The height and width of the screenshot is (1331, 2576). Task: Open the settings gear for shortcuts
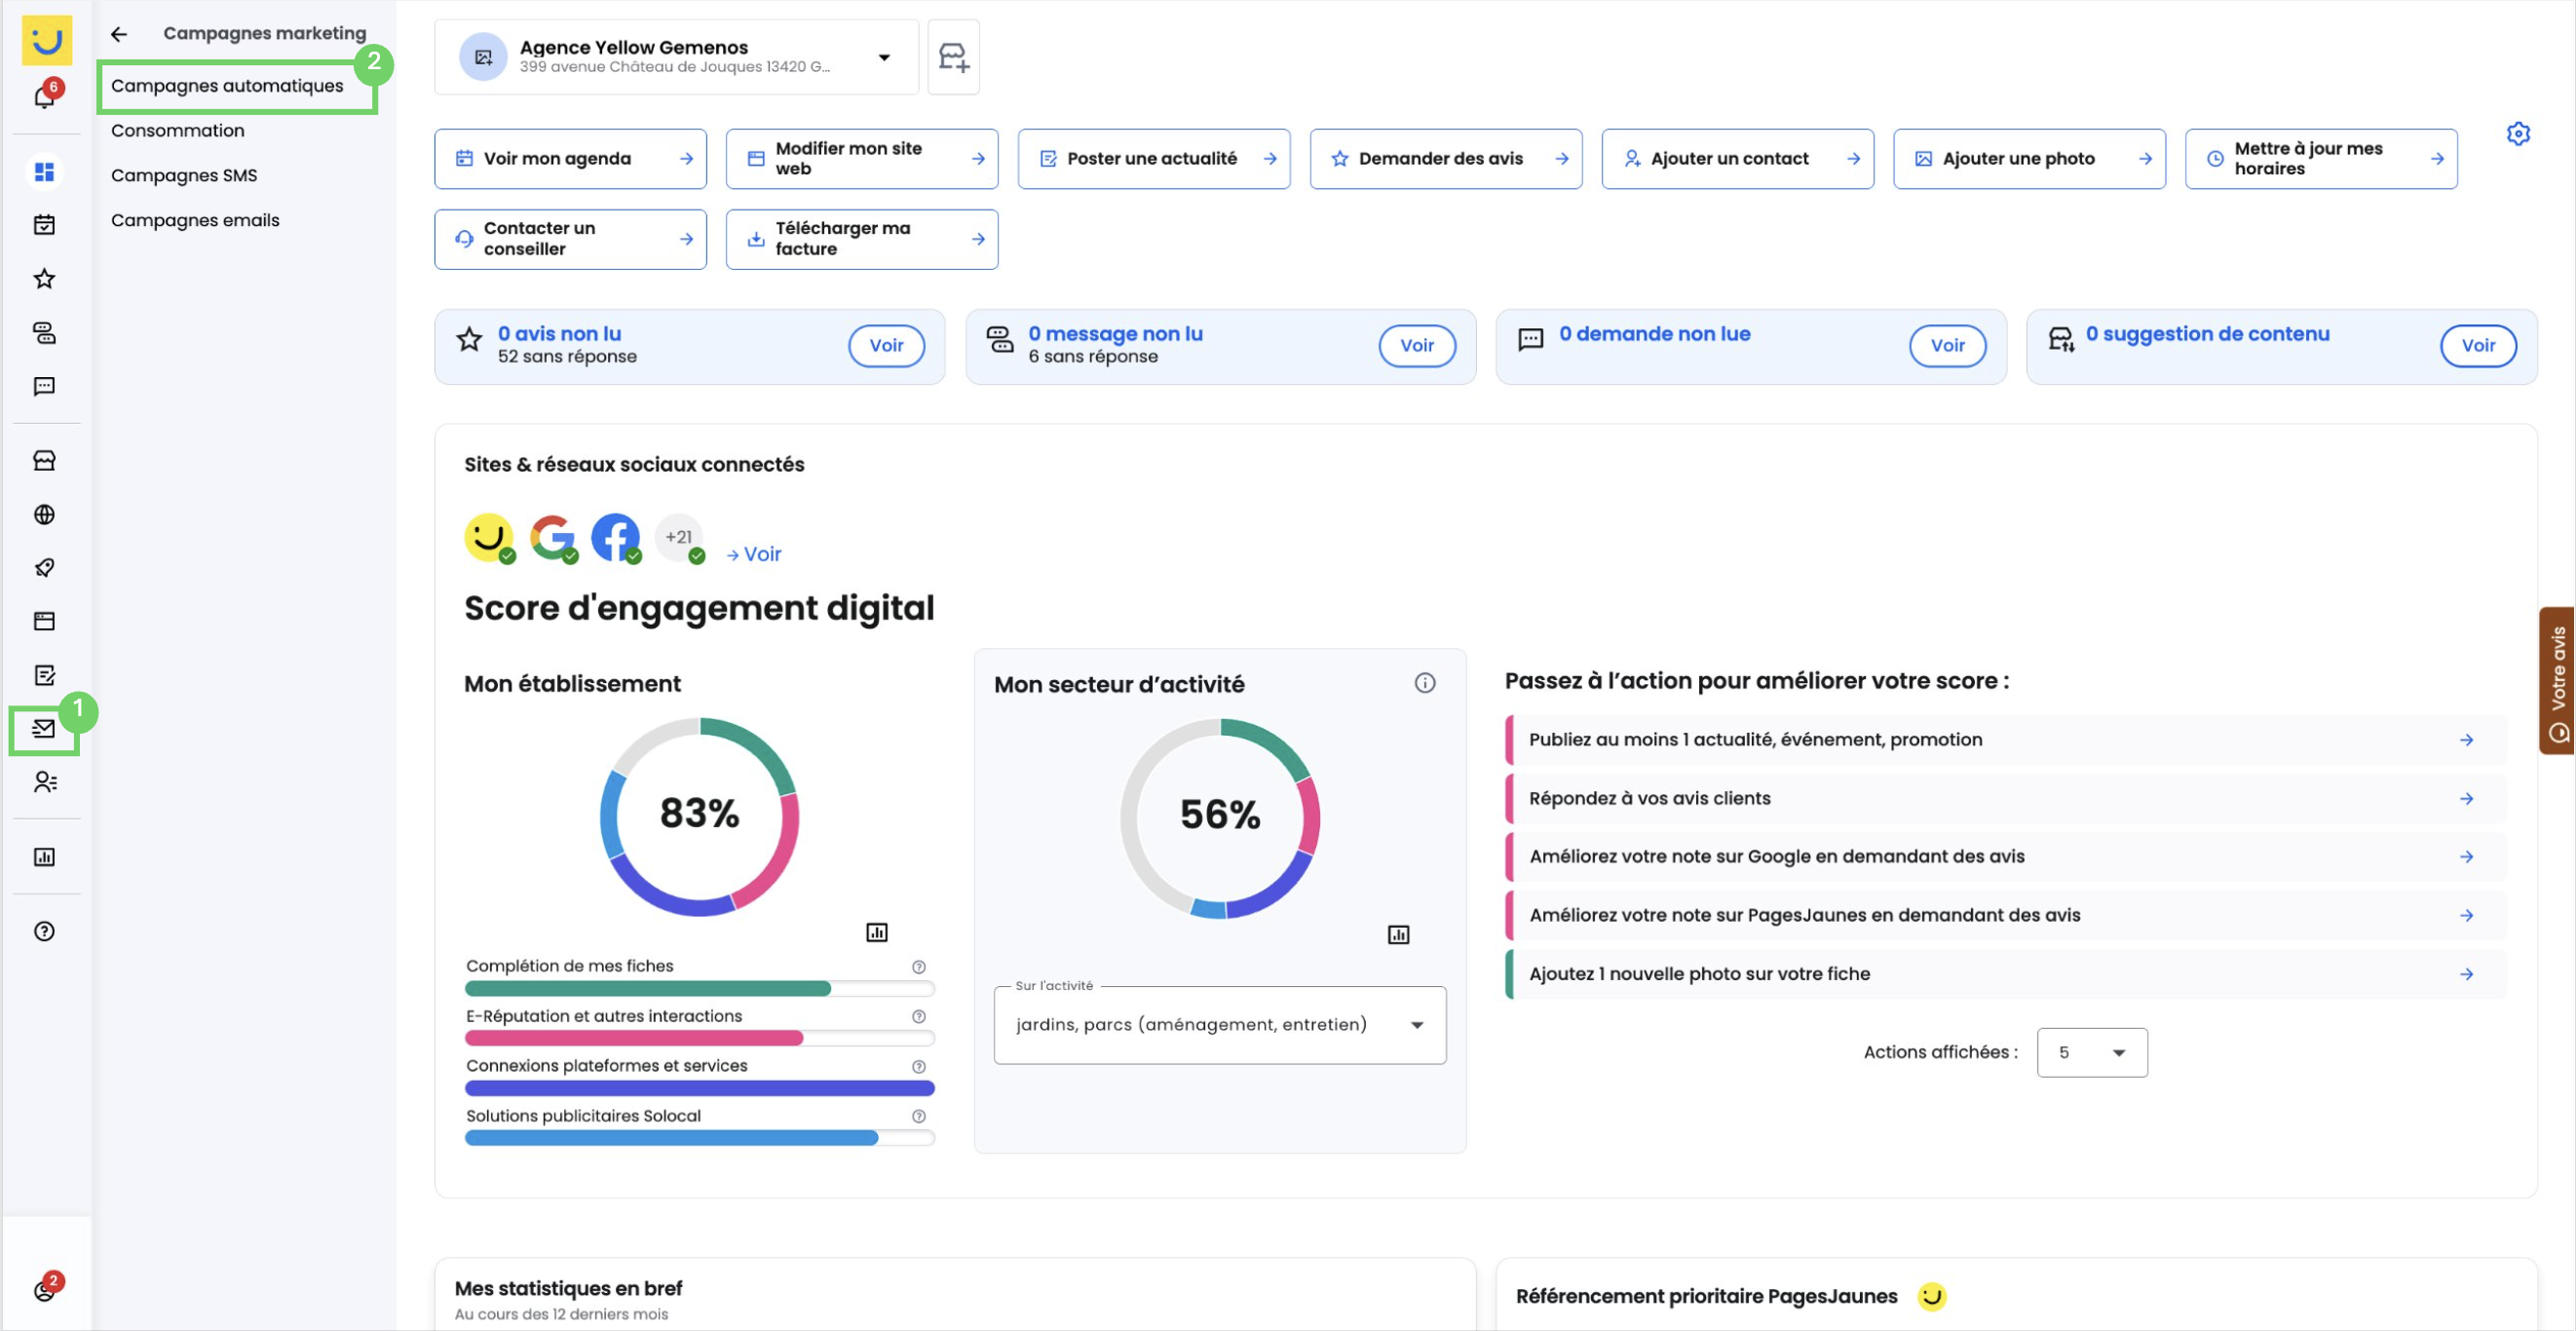(2518, 133)
